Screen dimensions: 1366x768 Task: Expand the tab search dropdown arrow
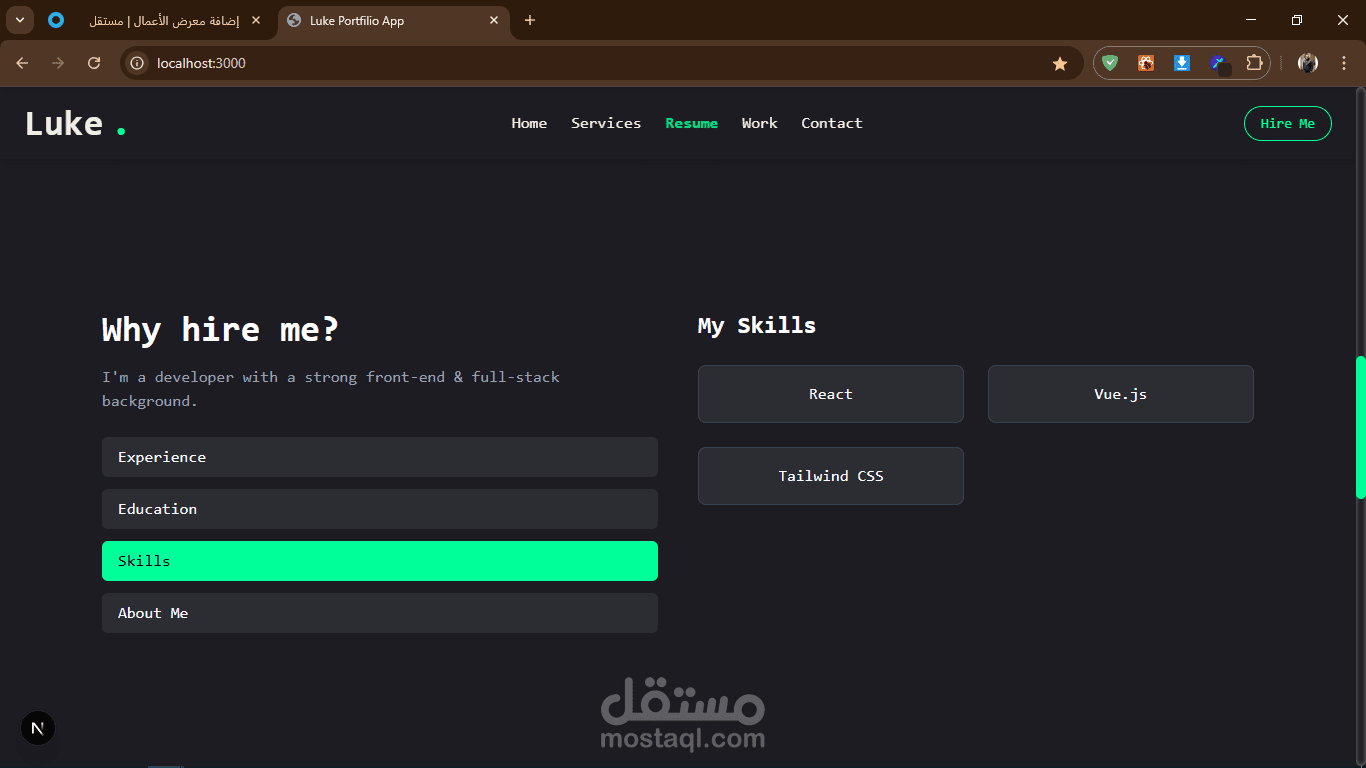(20, 20)
